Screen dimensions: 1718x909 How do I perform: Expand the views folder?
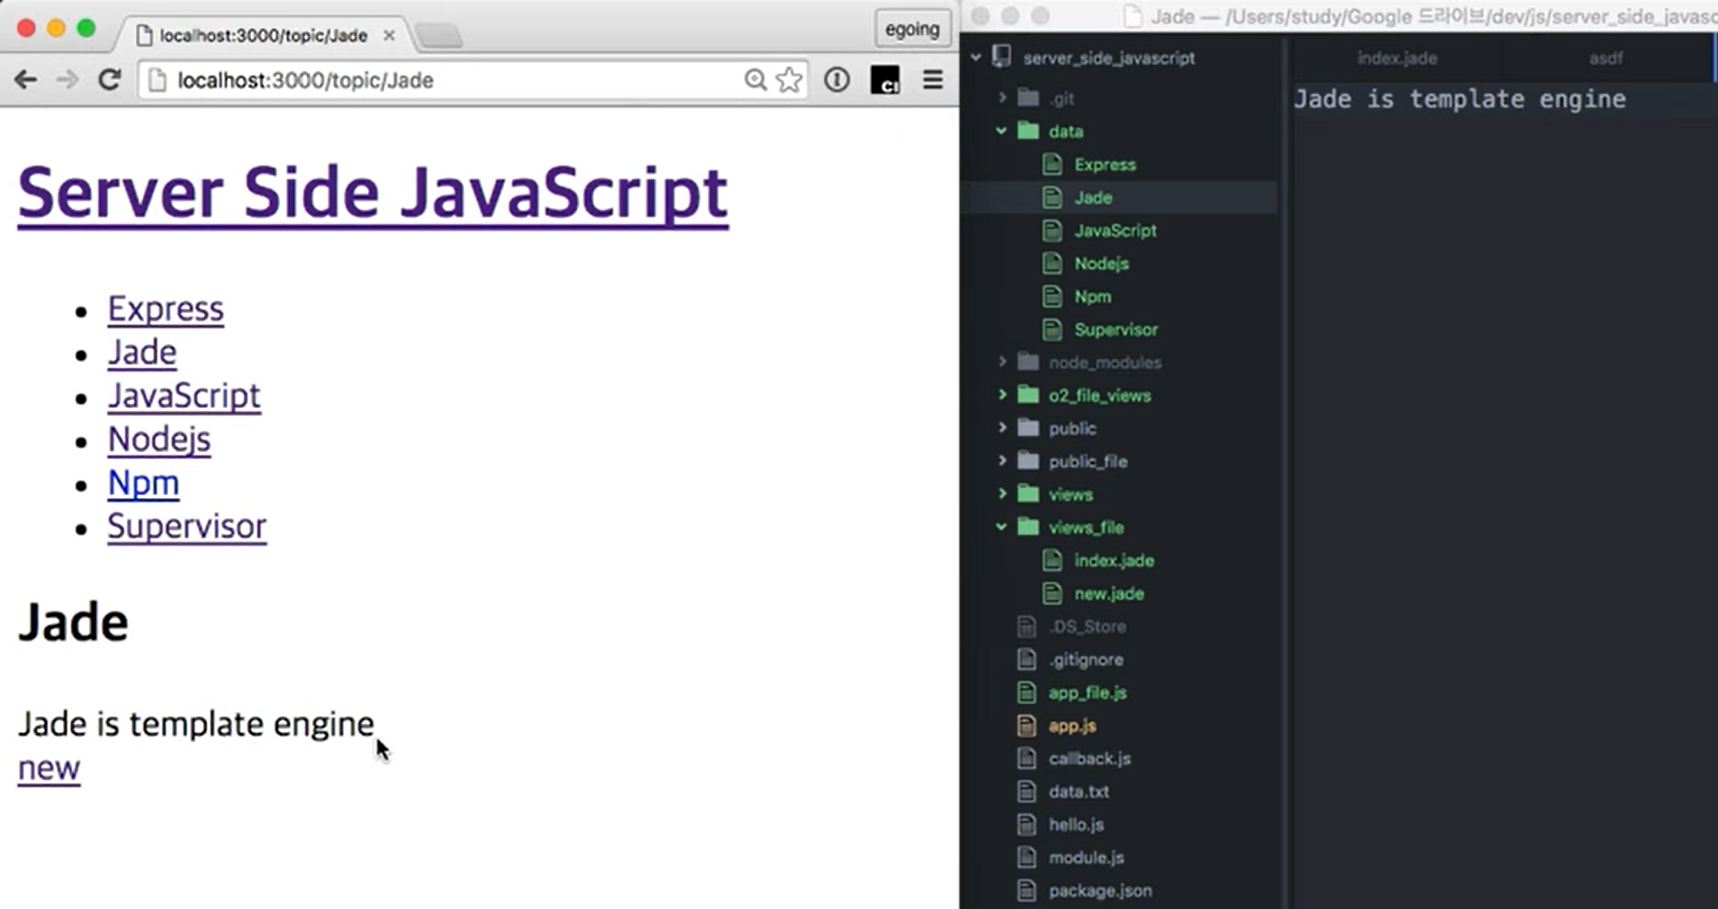pyautogui.click(x=1002, y=494)
